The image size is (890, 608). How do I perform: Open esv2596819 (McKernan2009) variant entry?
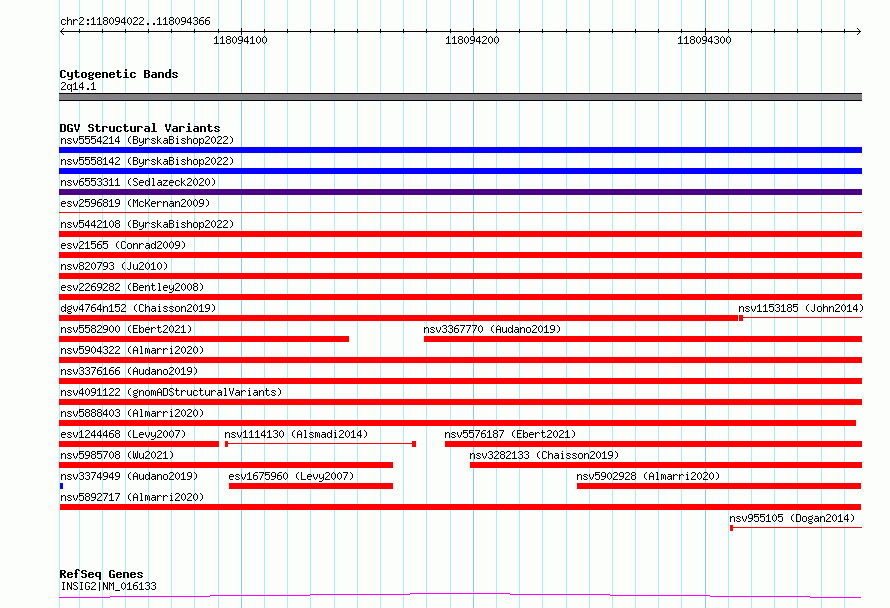[x=135, y=203]
